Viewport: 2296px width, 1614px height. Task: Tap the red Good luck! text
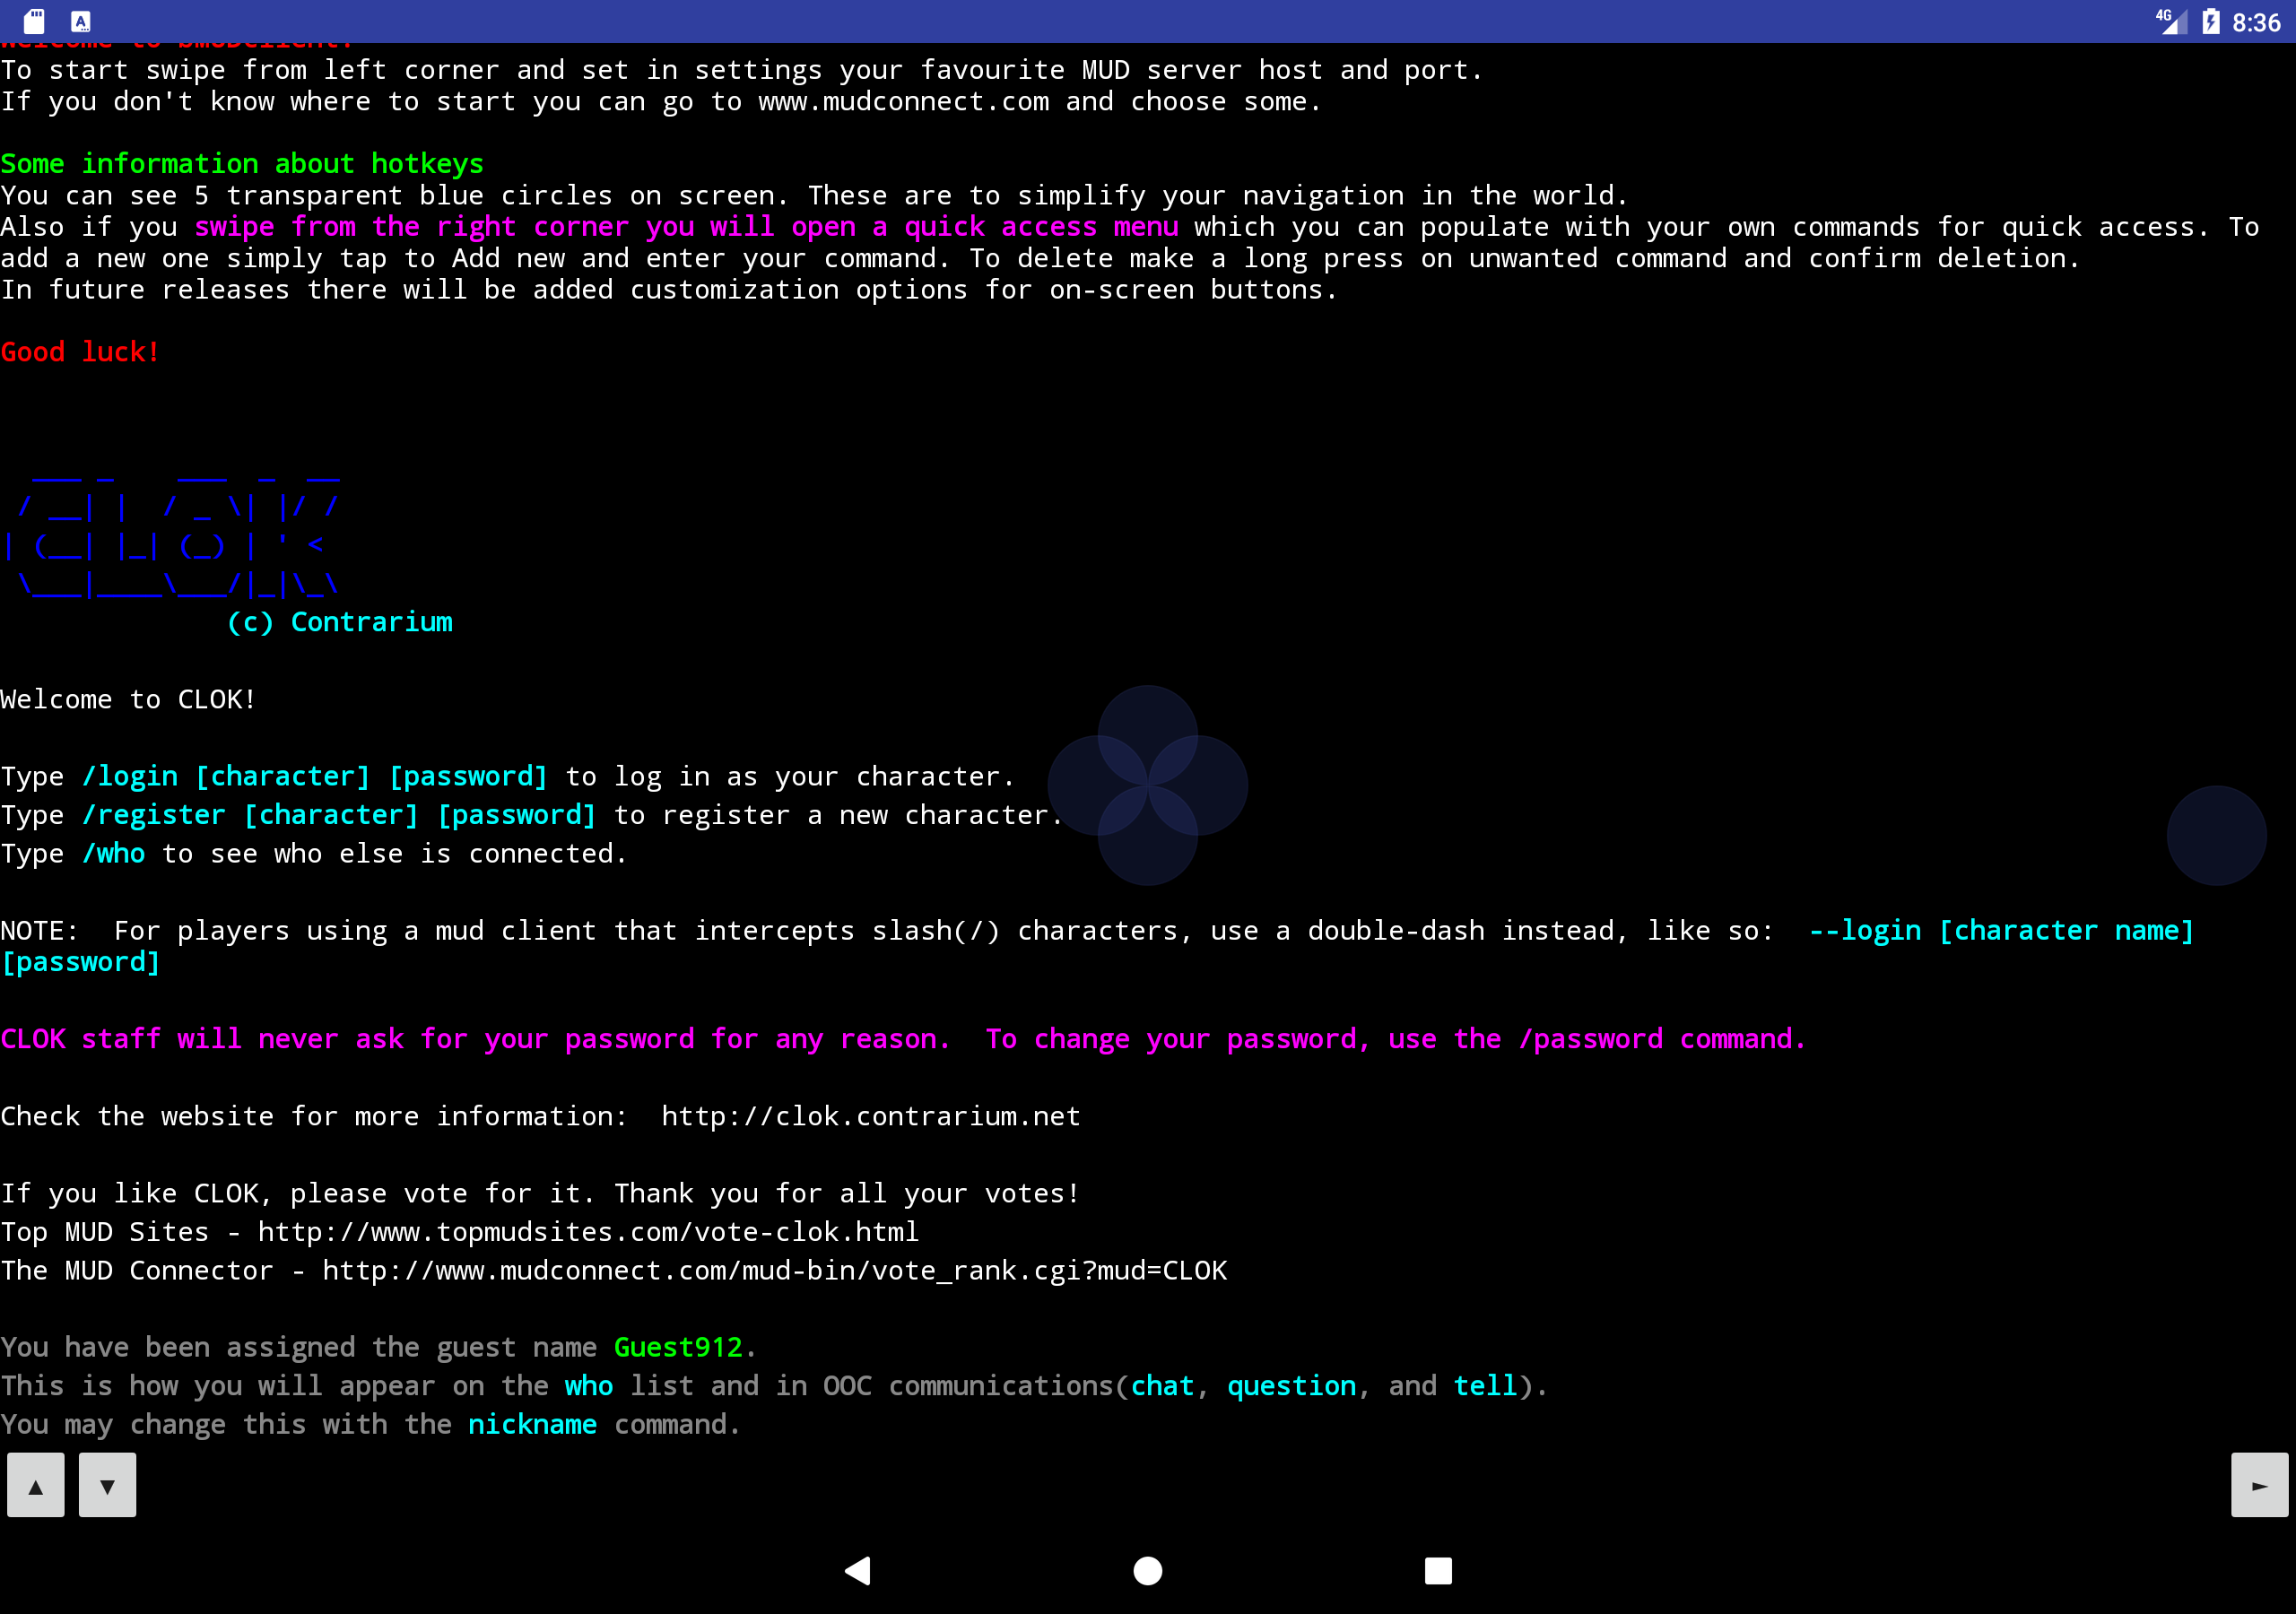coord(80,352)
